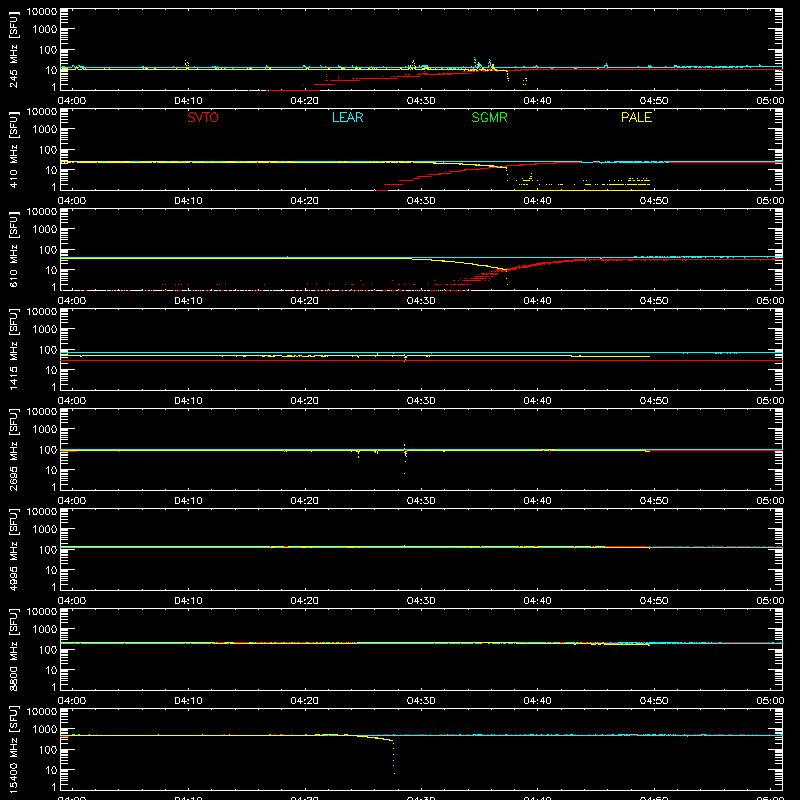Viewport: 800px width, 800px height.
Task: Select the 15400 MHz [SFU] axis title
Action: (13, 749)
